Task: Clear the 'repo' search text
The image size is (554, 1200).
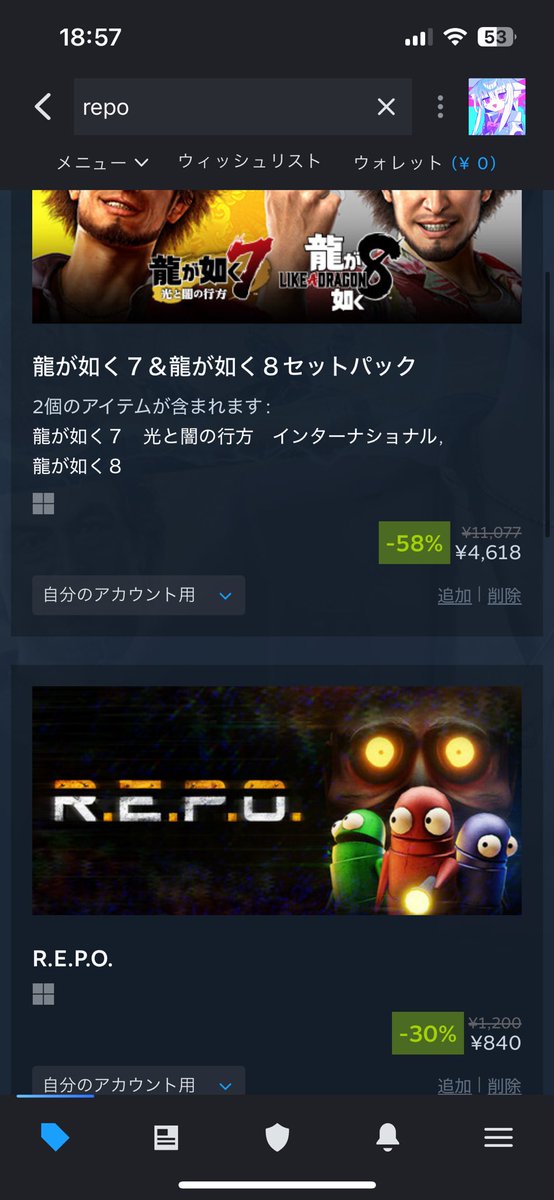Action: pos(386,107)
